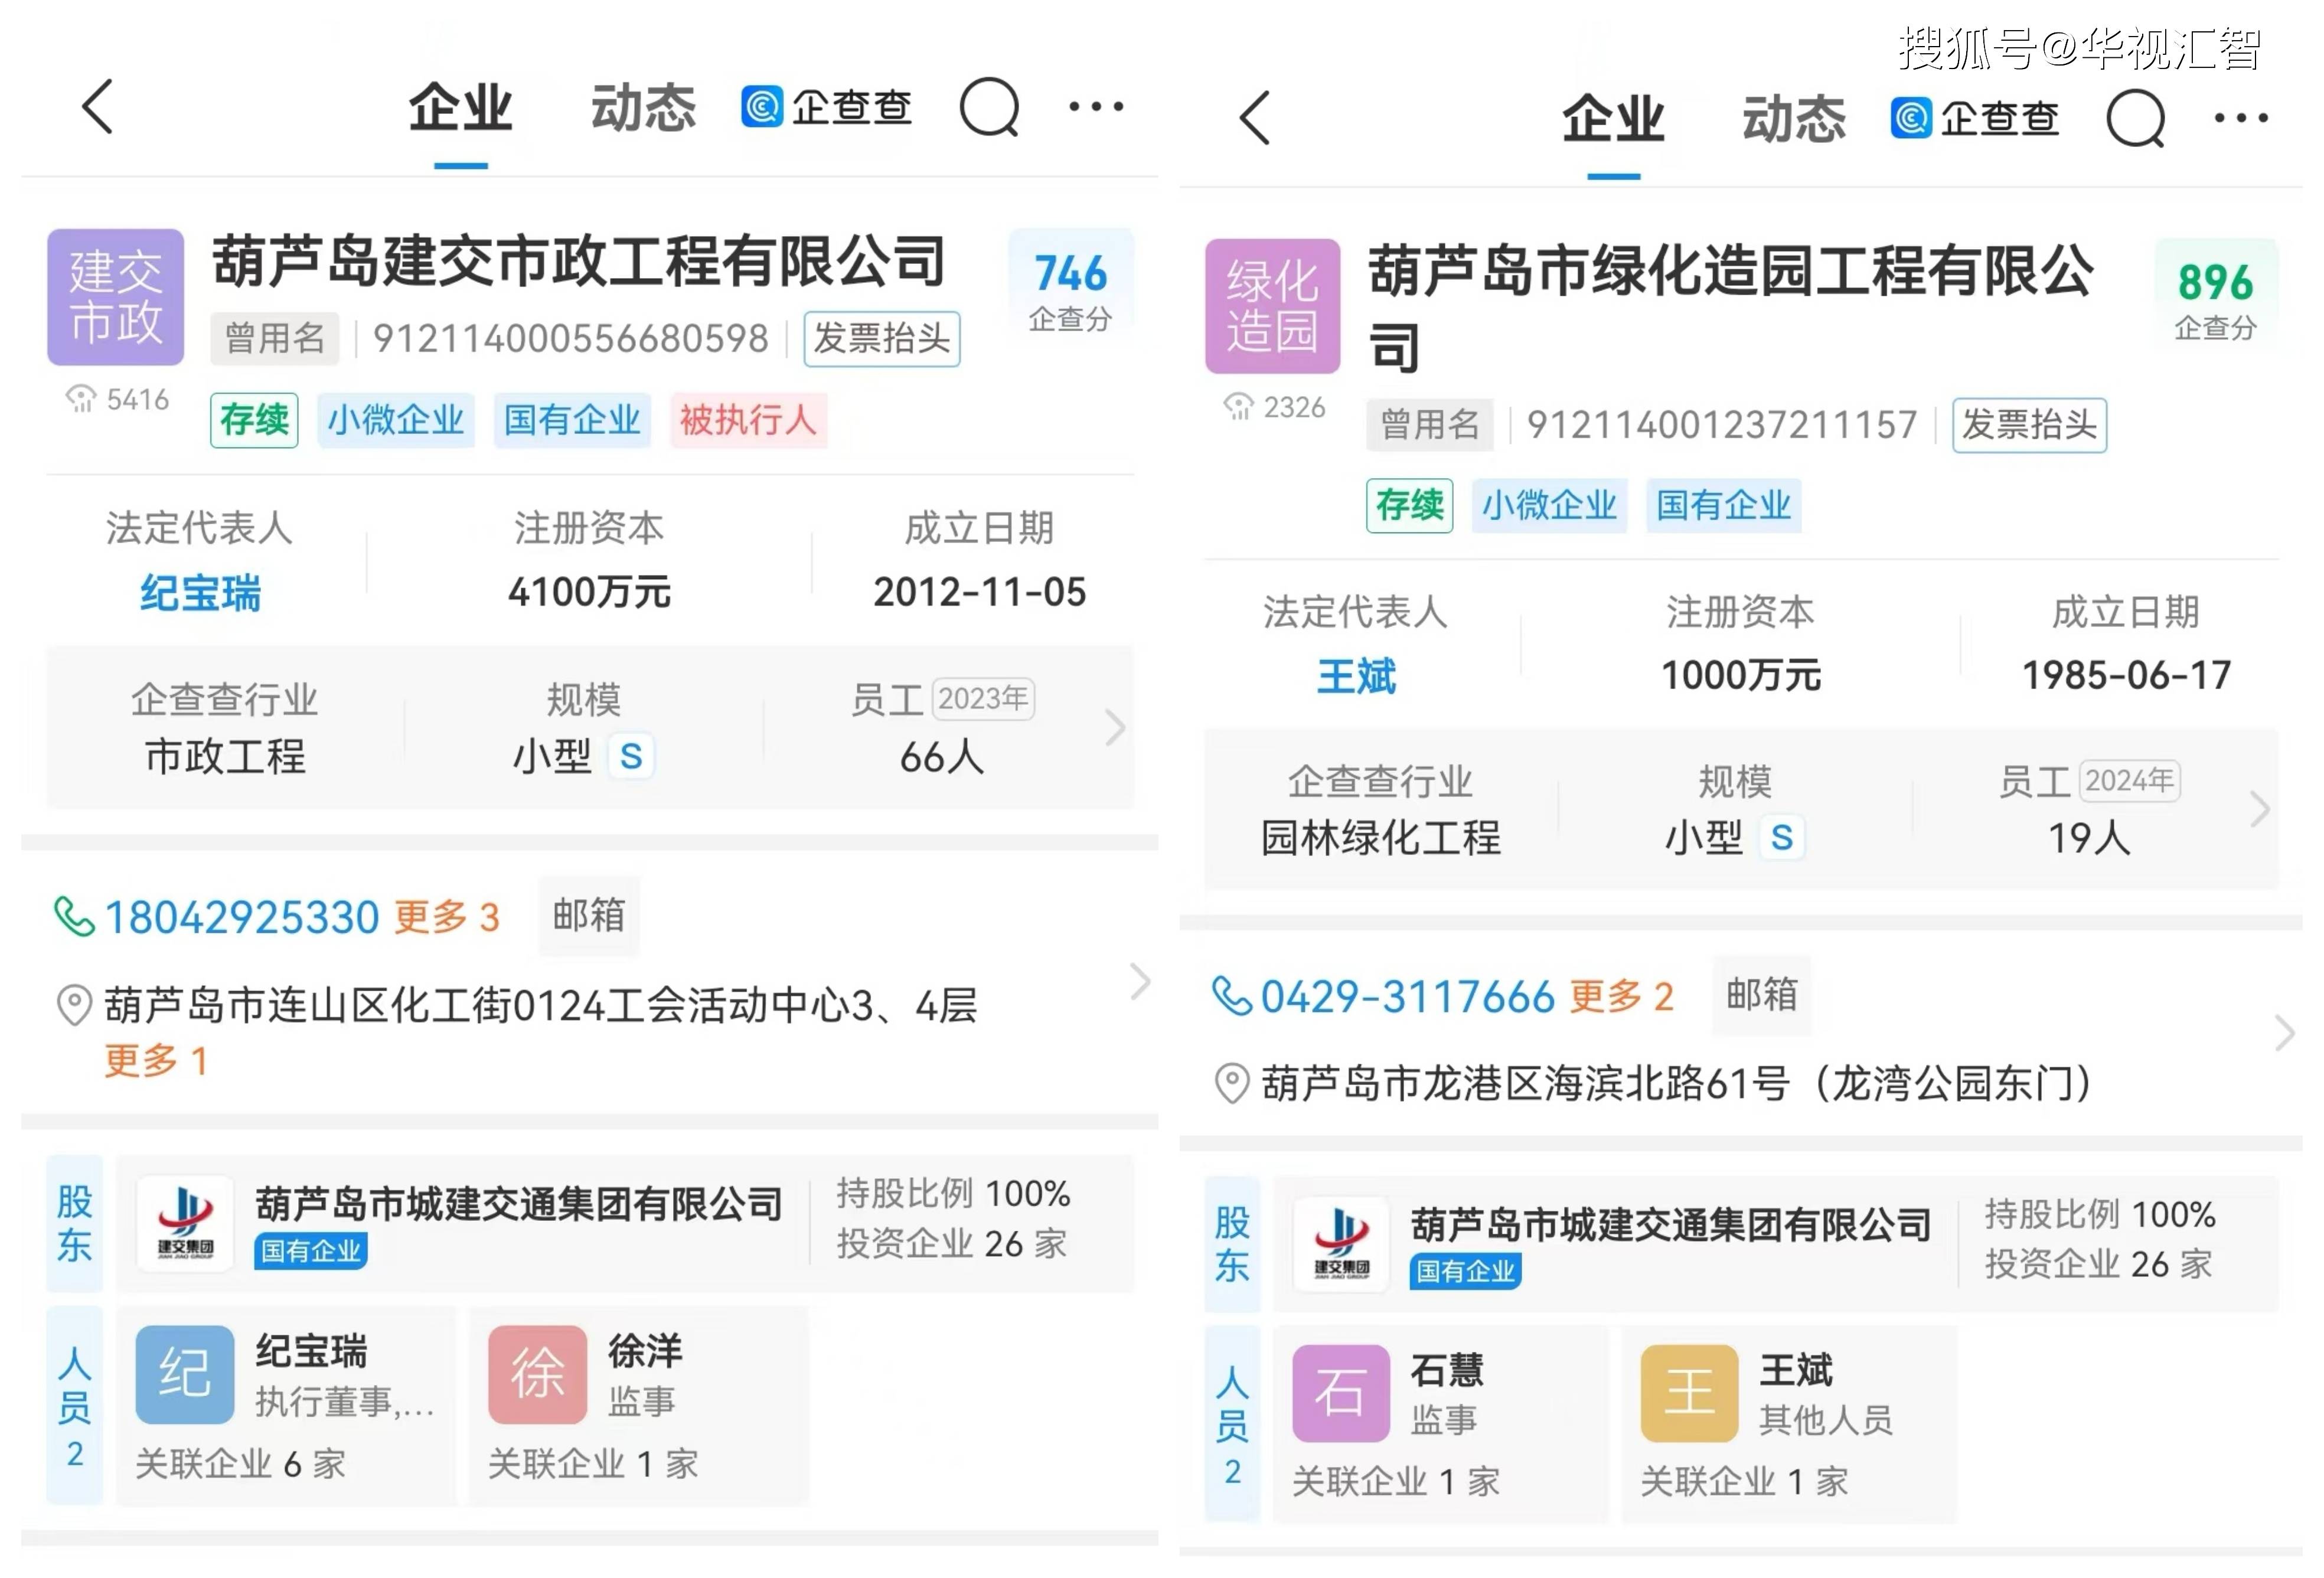This screenshot has height=1578, width=2324.
Task: Open 石 avatar for 石慧
Action: click(x=1341, y=1393)
